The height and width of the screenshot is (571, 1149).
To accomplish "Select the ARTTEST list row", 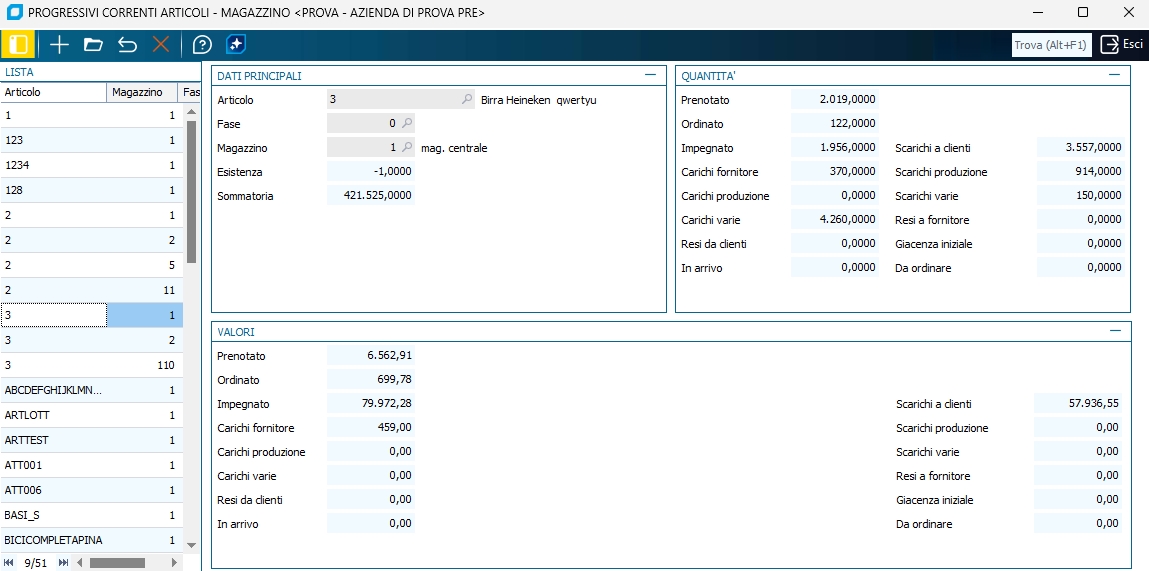I will (x=91, y=440).
